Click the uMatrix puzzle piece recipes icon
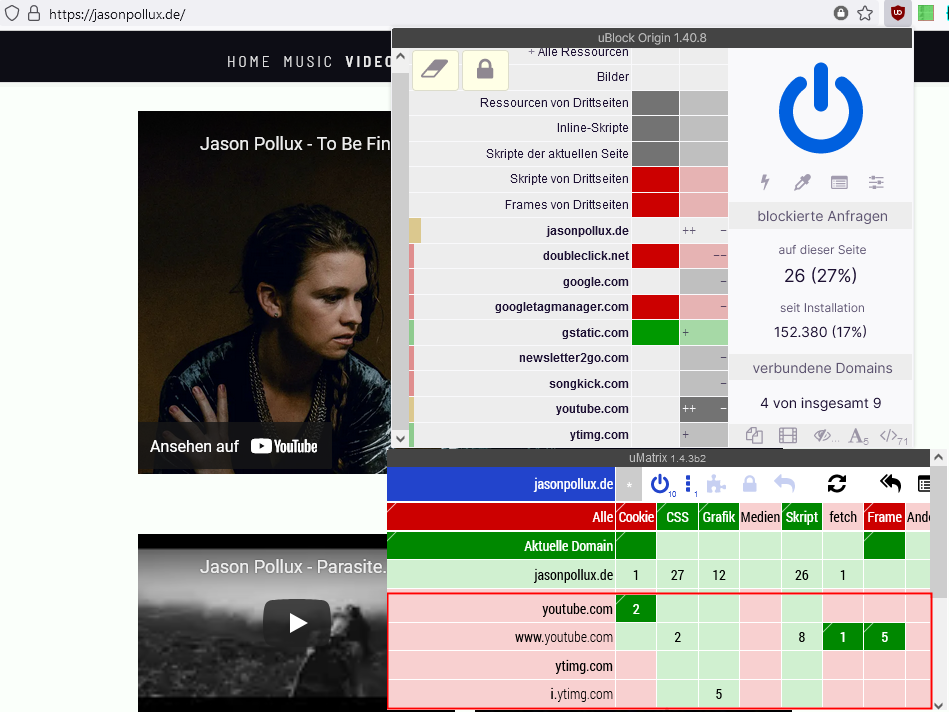Screen dimensions: 949x712 point(716,484)
